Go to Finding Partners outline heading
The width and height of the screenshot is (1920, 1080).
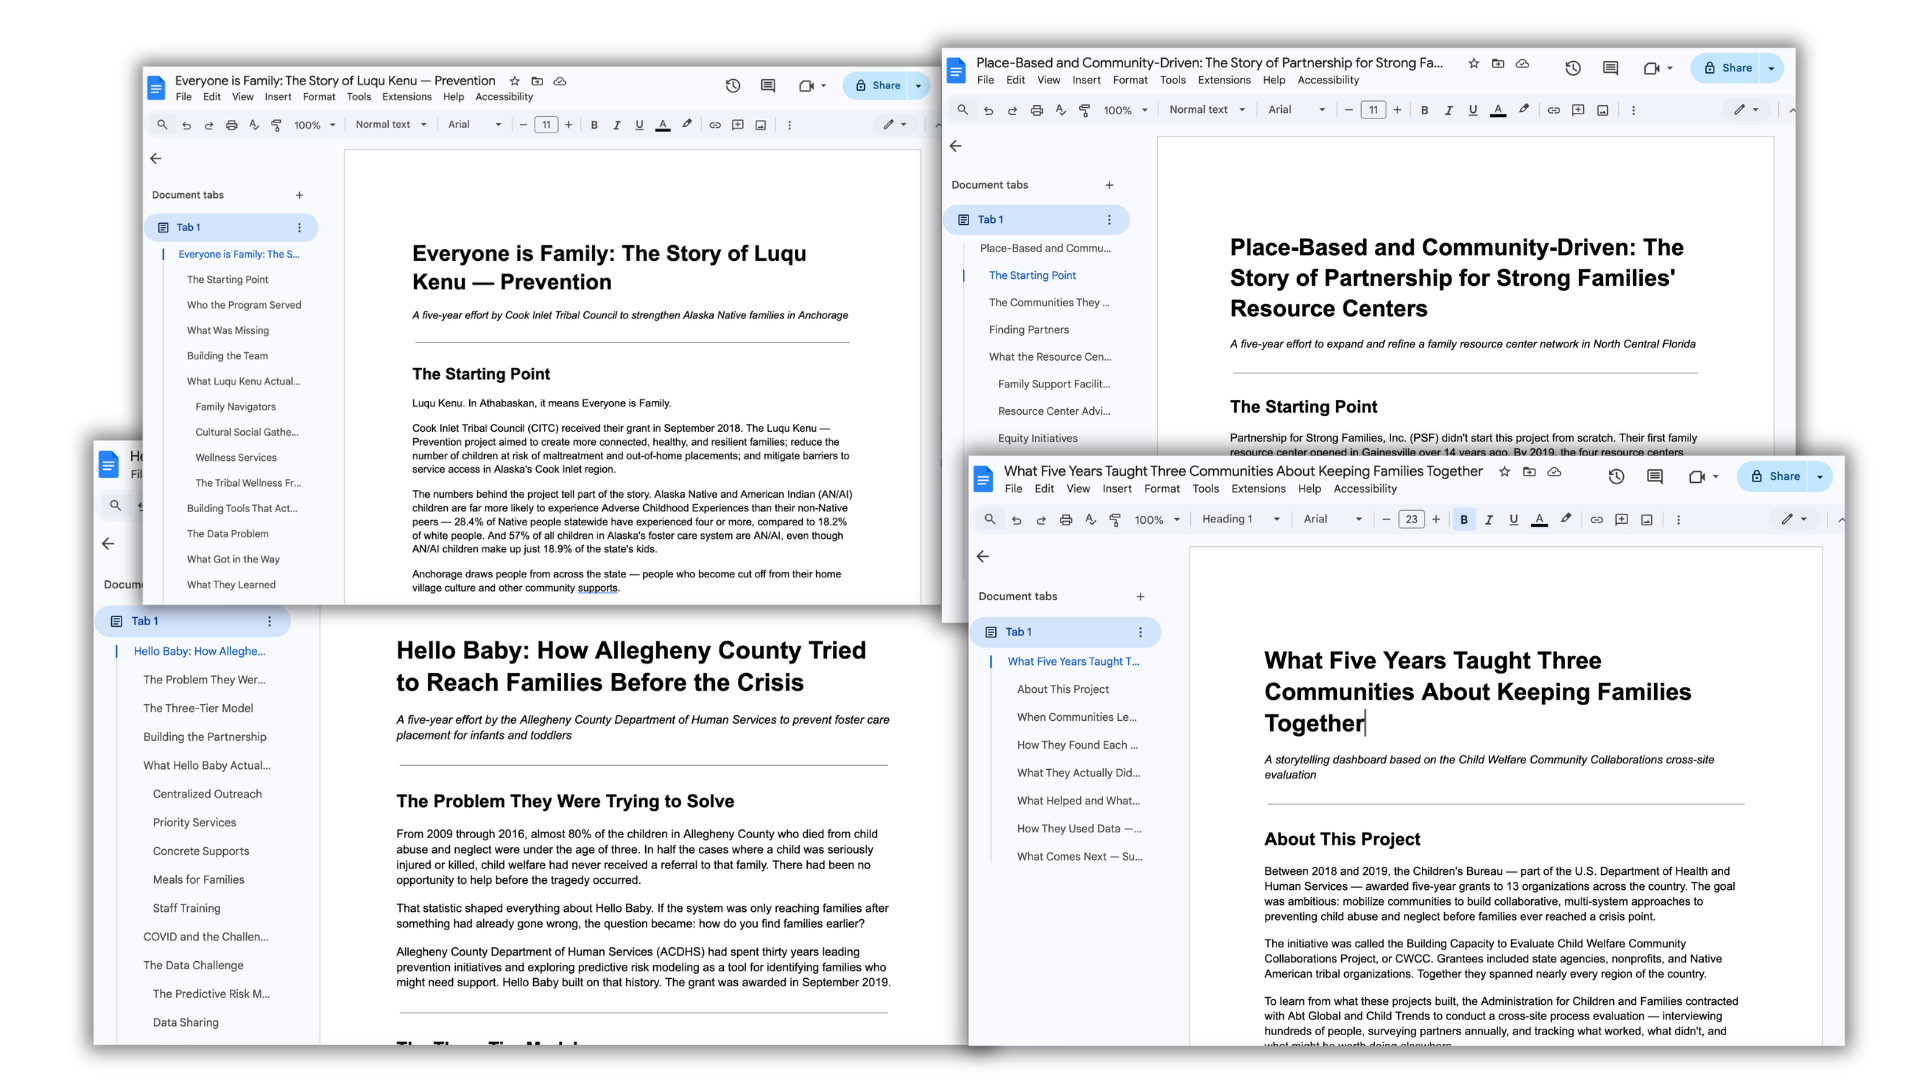1029,330
